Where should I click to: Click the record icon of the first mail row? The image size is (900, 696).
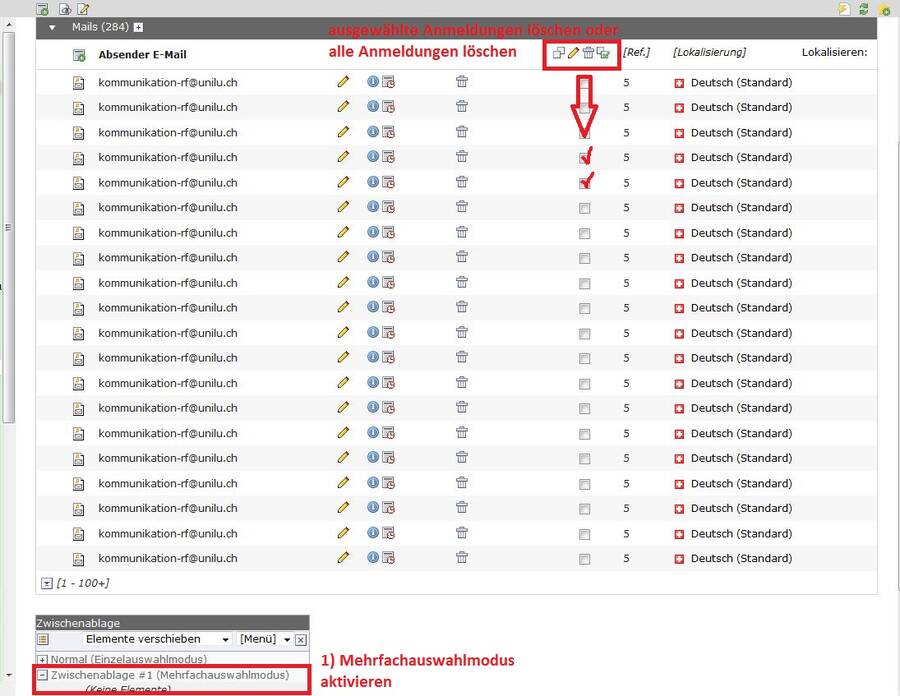[x=79, y=83]
